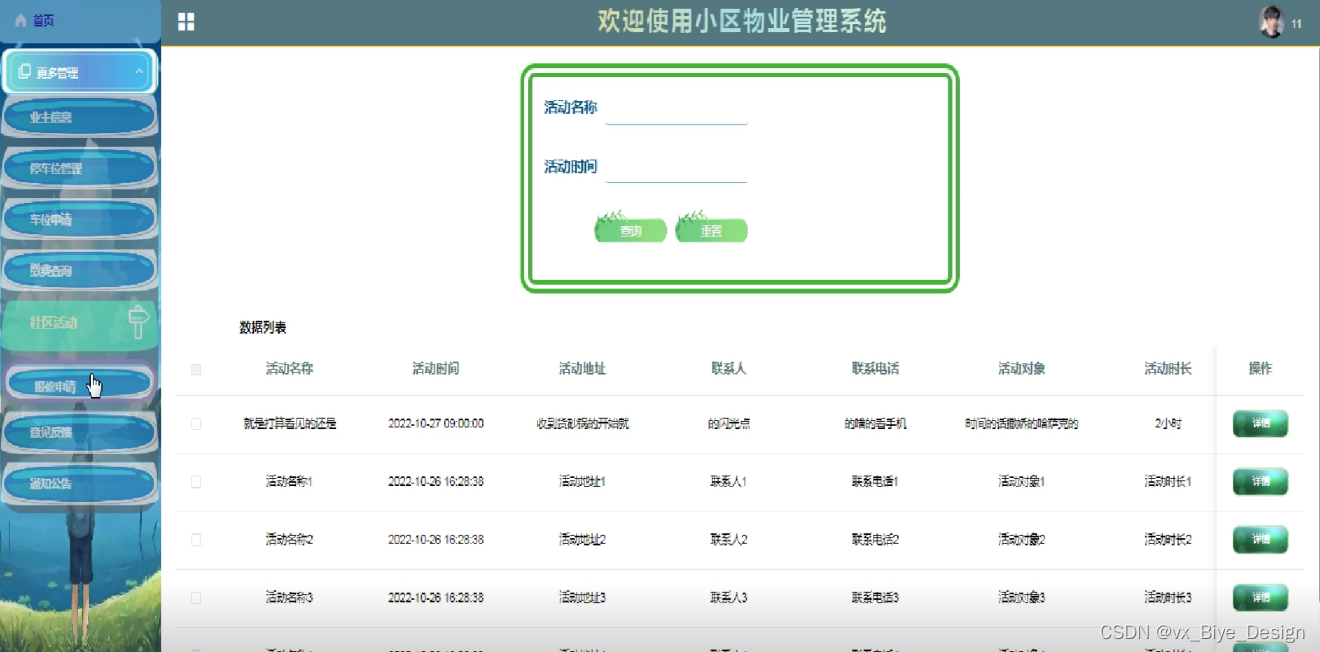Click the 活动时间 column header

point(436,369)
